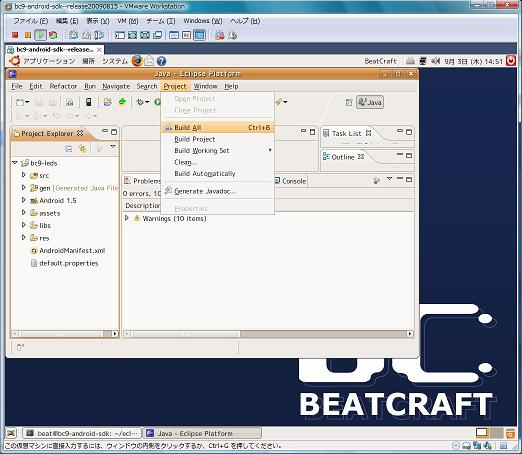Collapse the bc9-leds project node

15,163
